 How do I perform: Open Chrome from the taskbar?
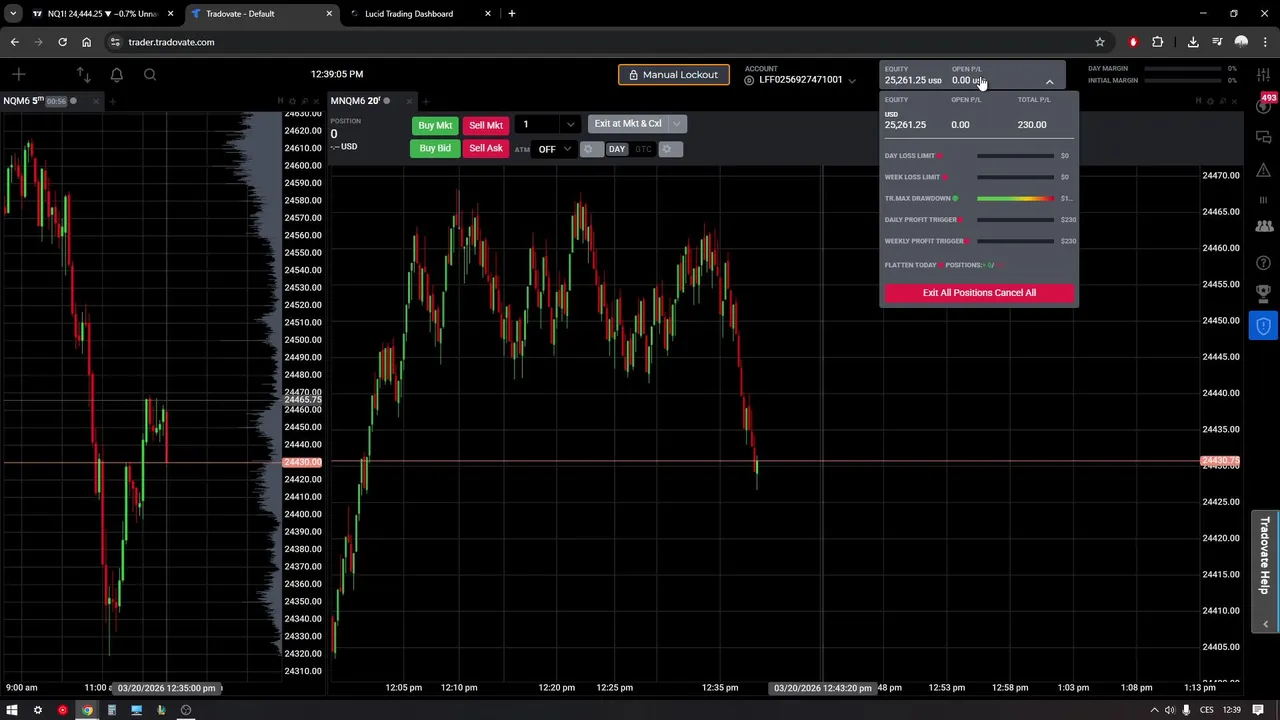[x=87, y=710]
